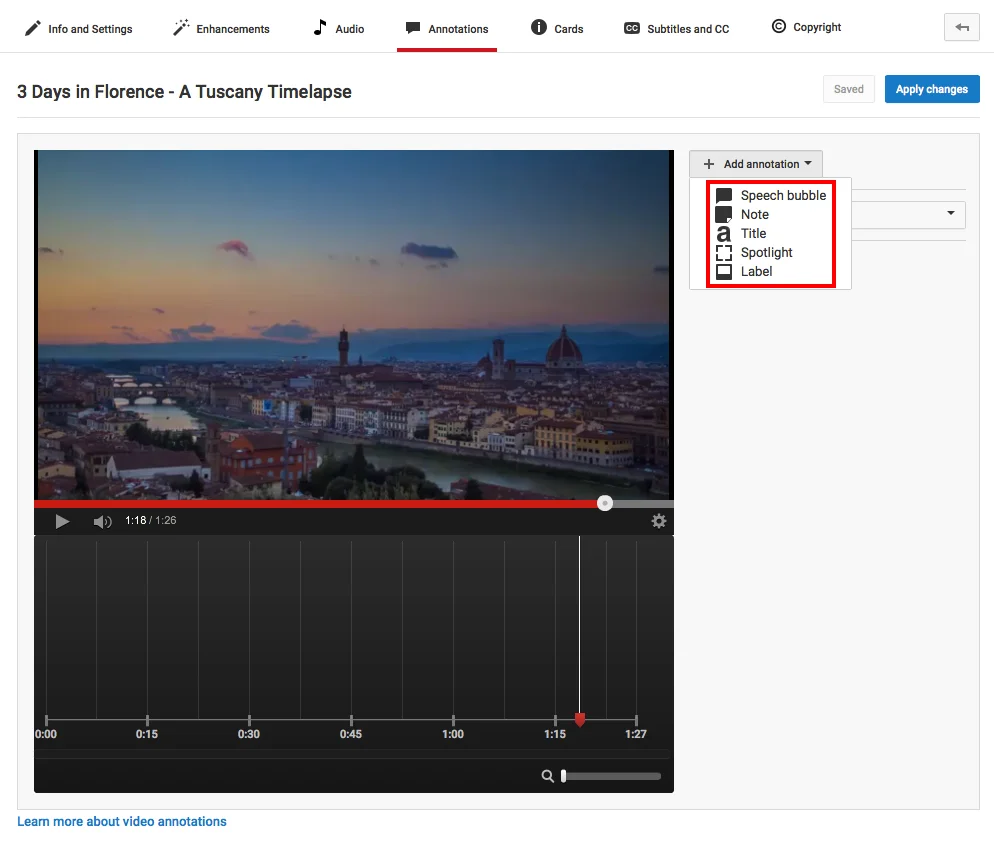Pick the Spotlight annotation icon
Viewport: 994px width, 844px height.
[723, 252]
